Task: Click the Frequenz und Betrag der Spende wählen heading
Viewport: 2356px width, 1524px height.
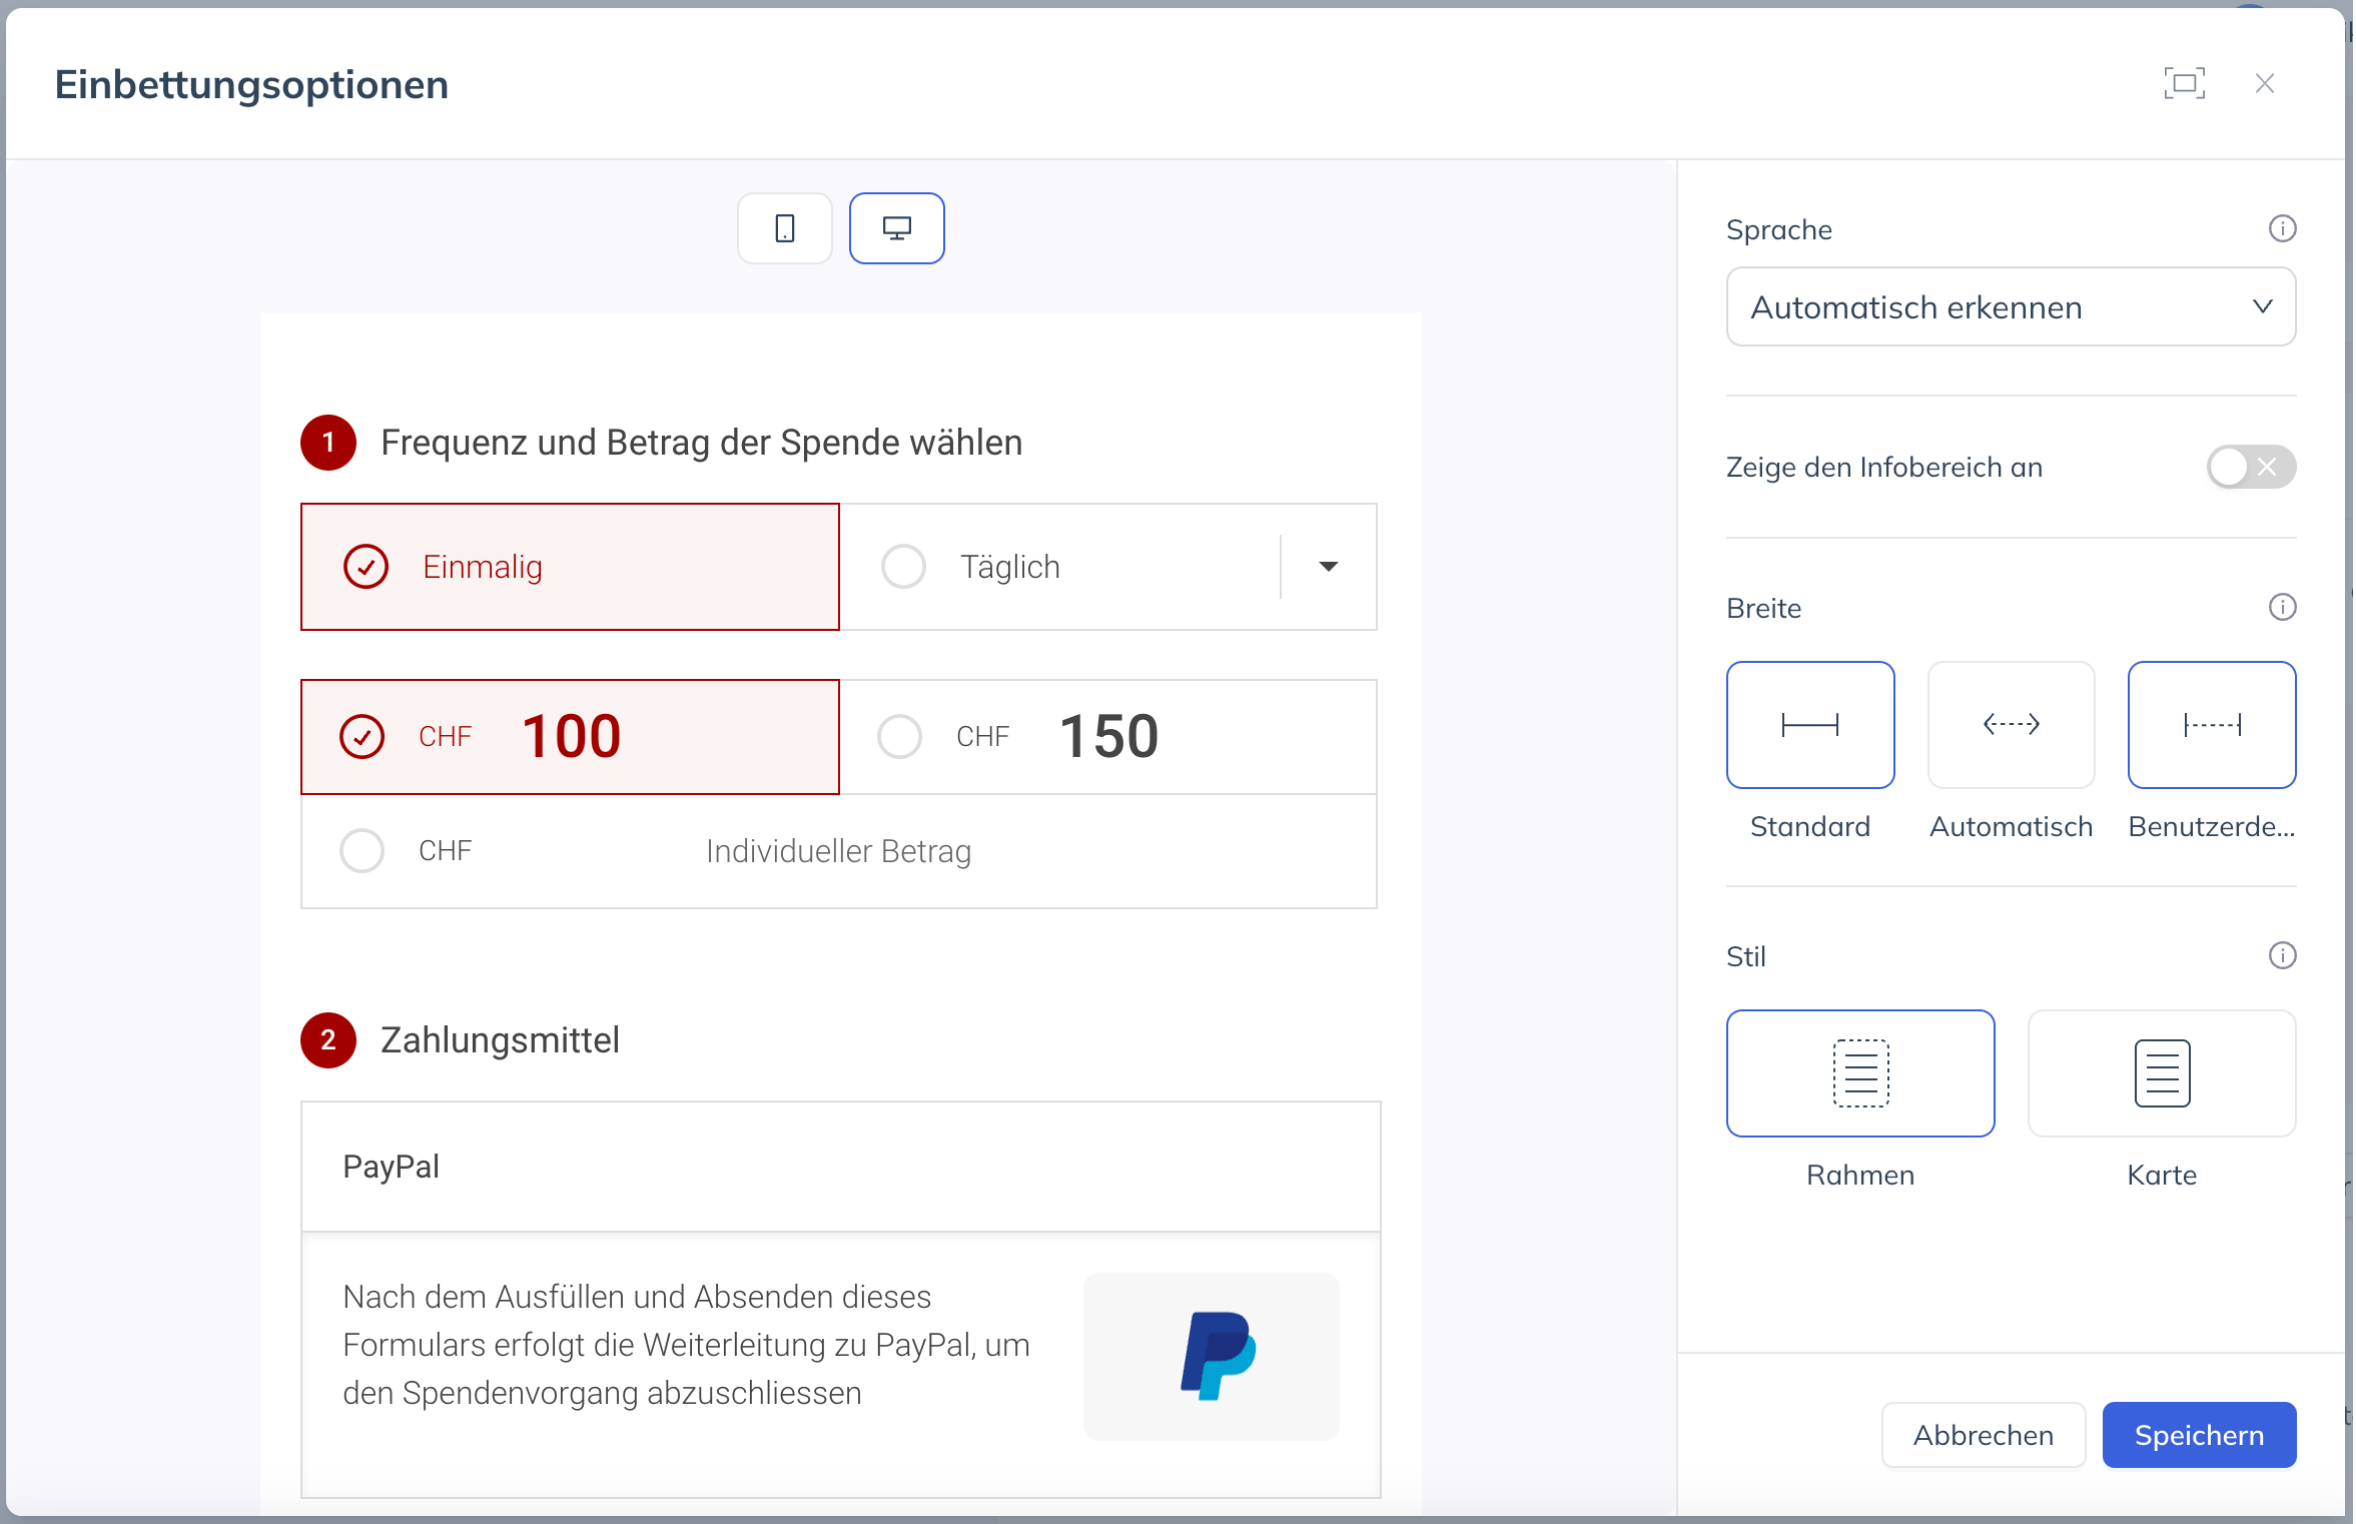Action: 702,442
